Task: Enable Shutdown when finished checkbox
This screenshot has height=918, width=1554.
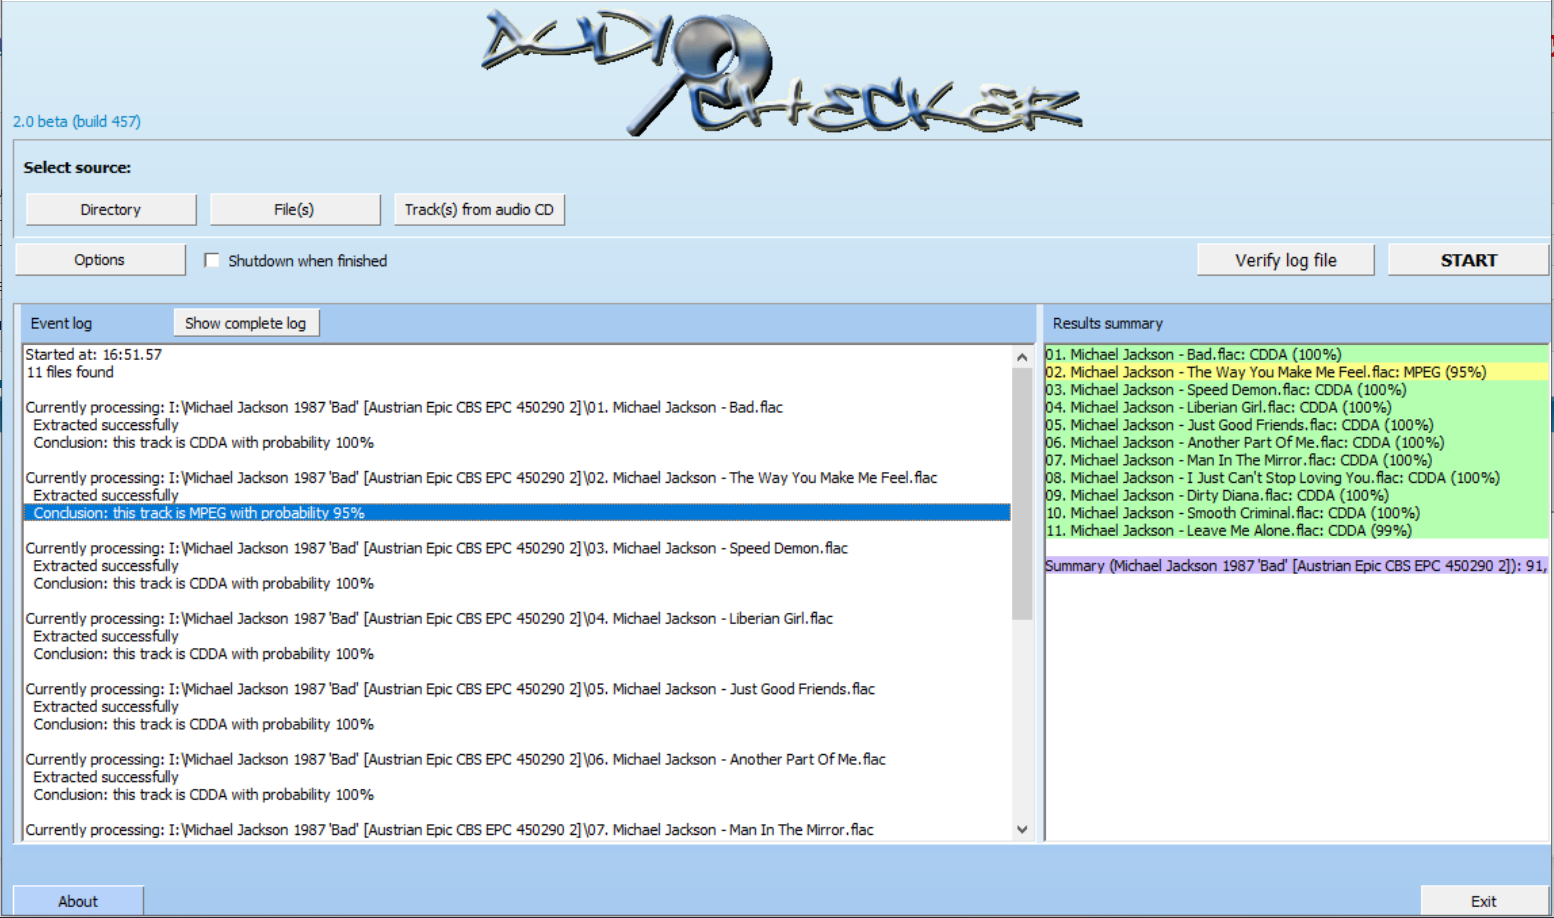Action: click(x=211, y=260)
